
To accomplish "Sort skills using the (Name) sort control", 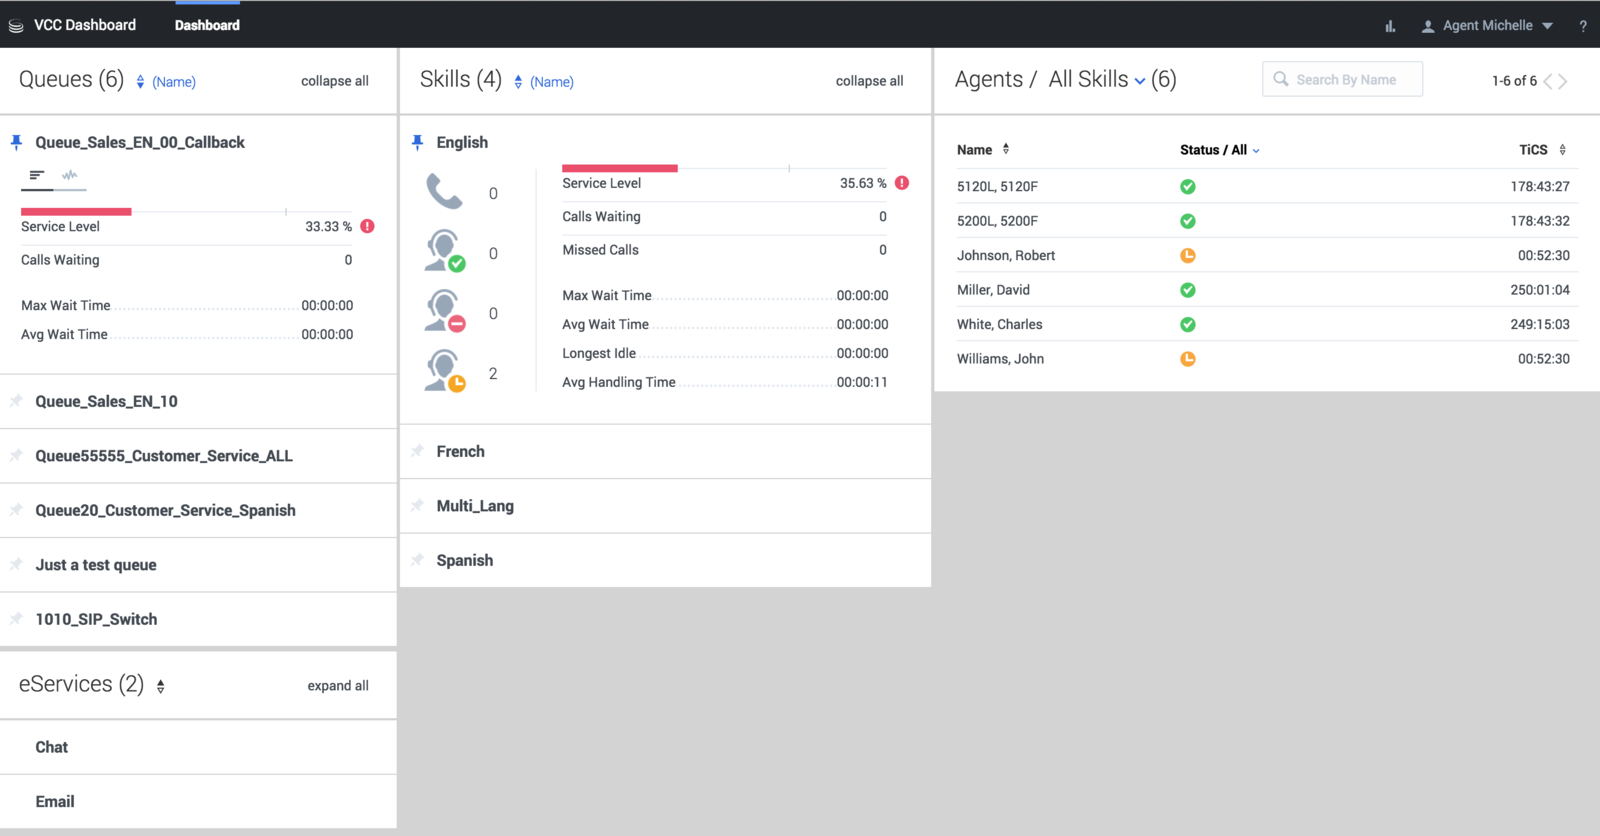I will (544, 82).
